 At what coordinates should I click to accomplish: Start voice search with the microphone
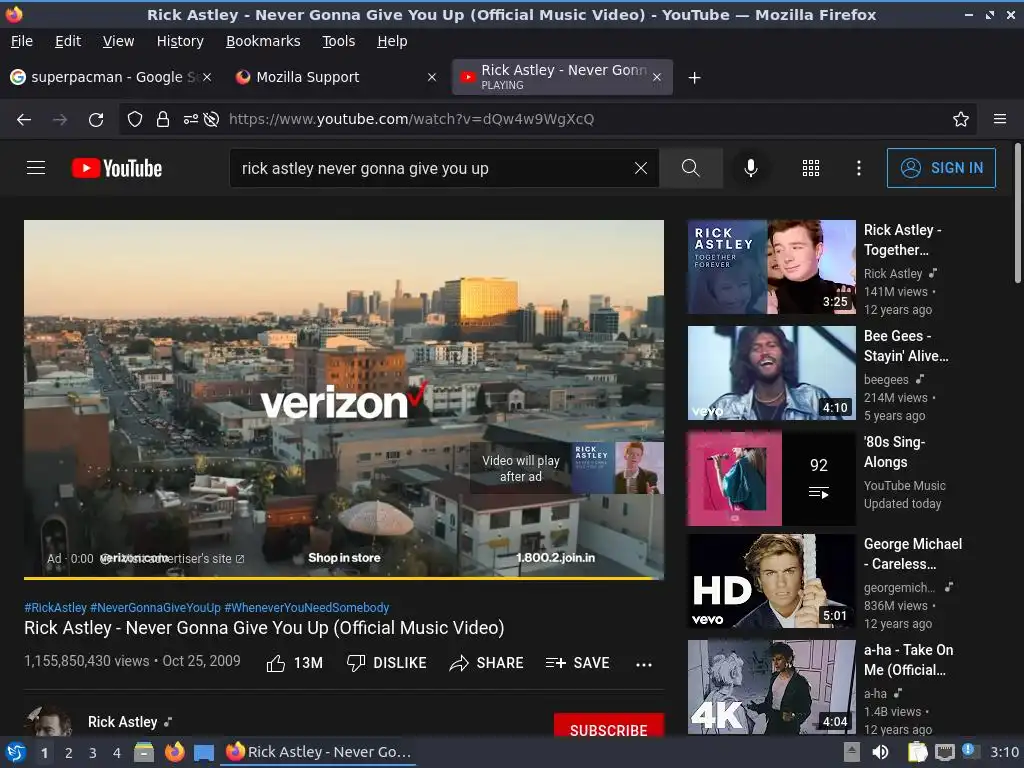tap(751, 168)
